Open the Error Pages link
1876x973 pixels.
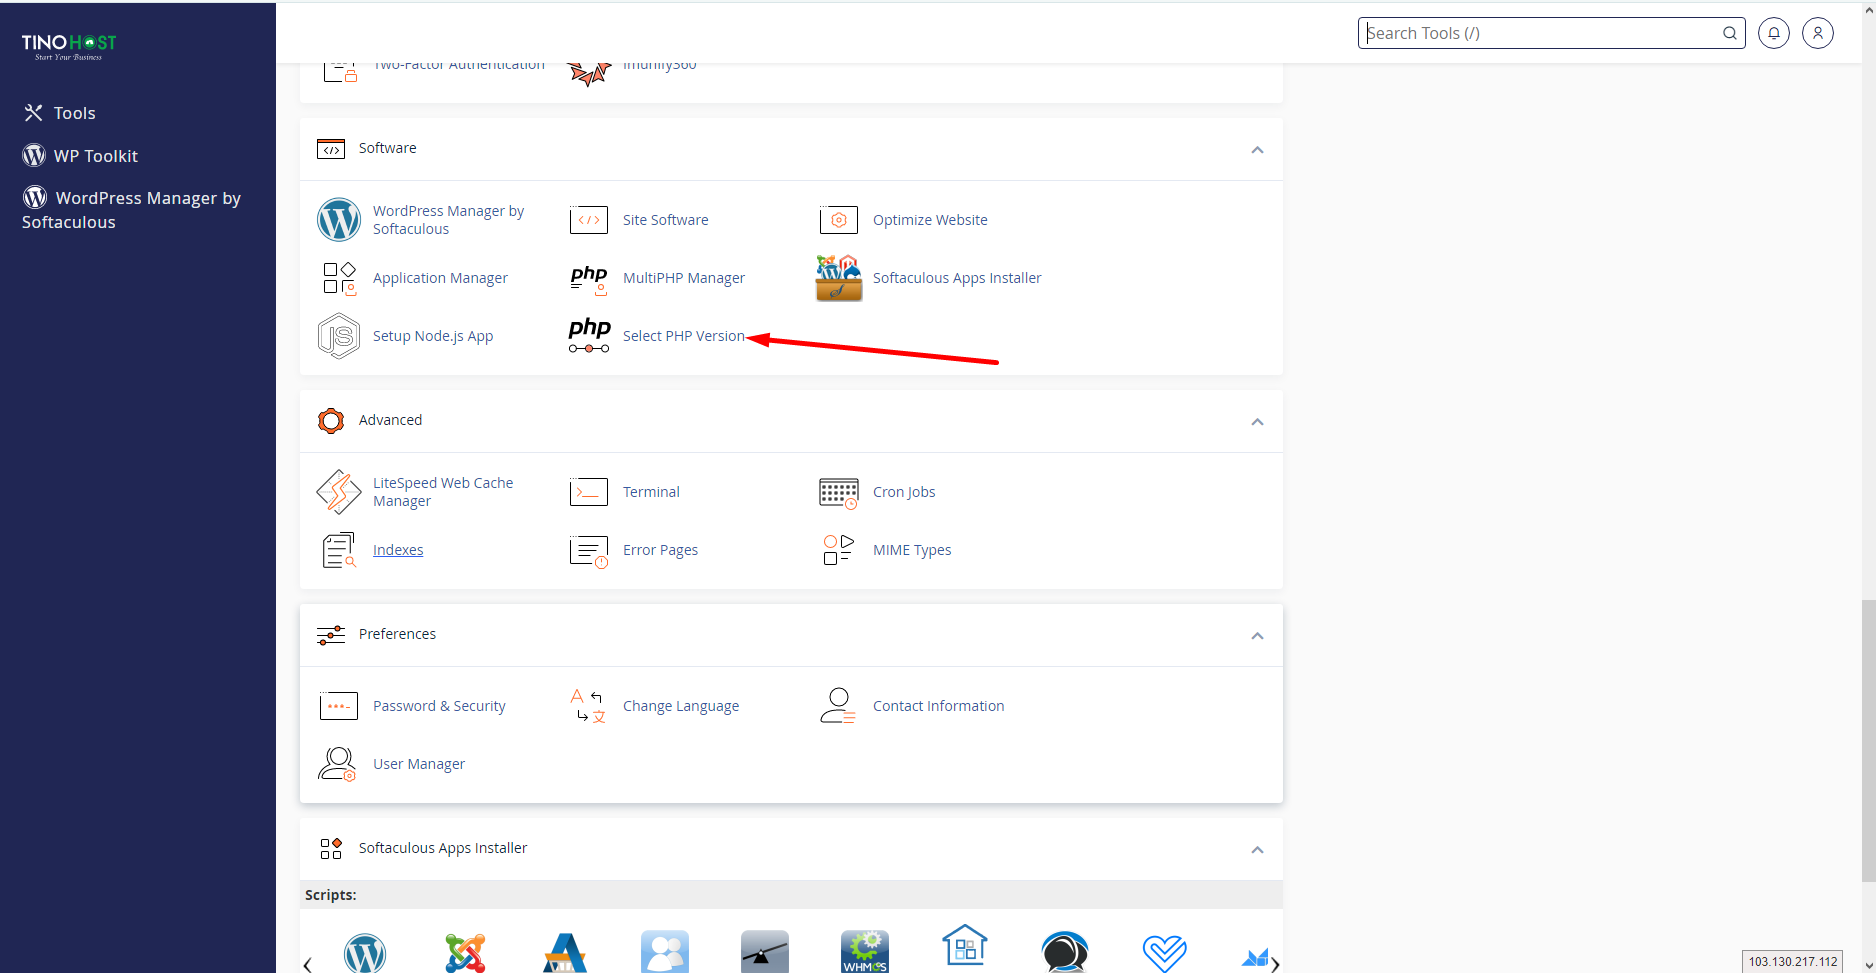pos(660,550)
